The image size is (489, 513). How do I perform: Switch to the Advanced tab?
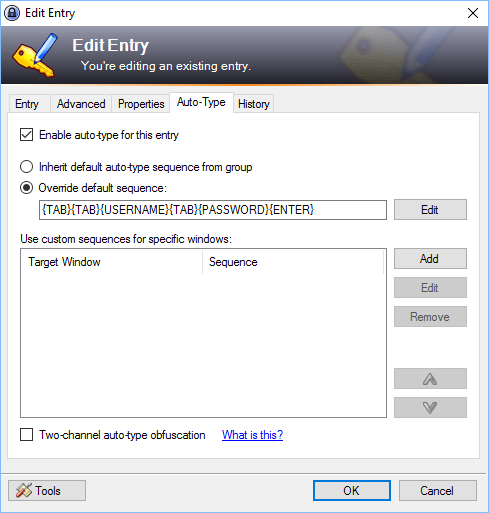(x=81, y=104)
